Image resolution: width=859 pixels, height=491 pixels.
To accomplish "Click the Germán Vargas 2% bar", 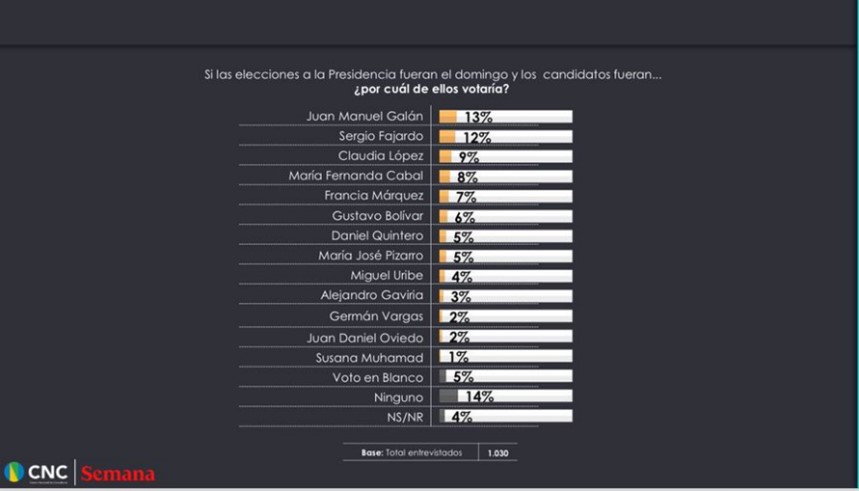I will 440,316.
